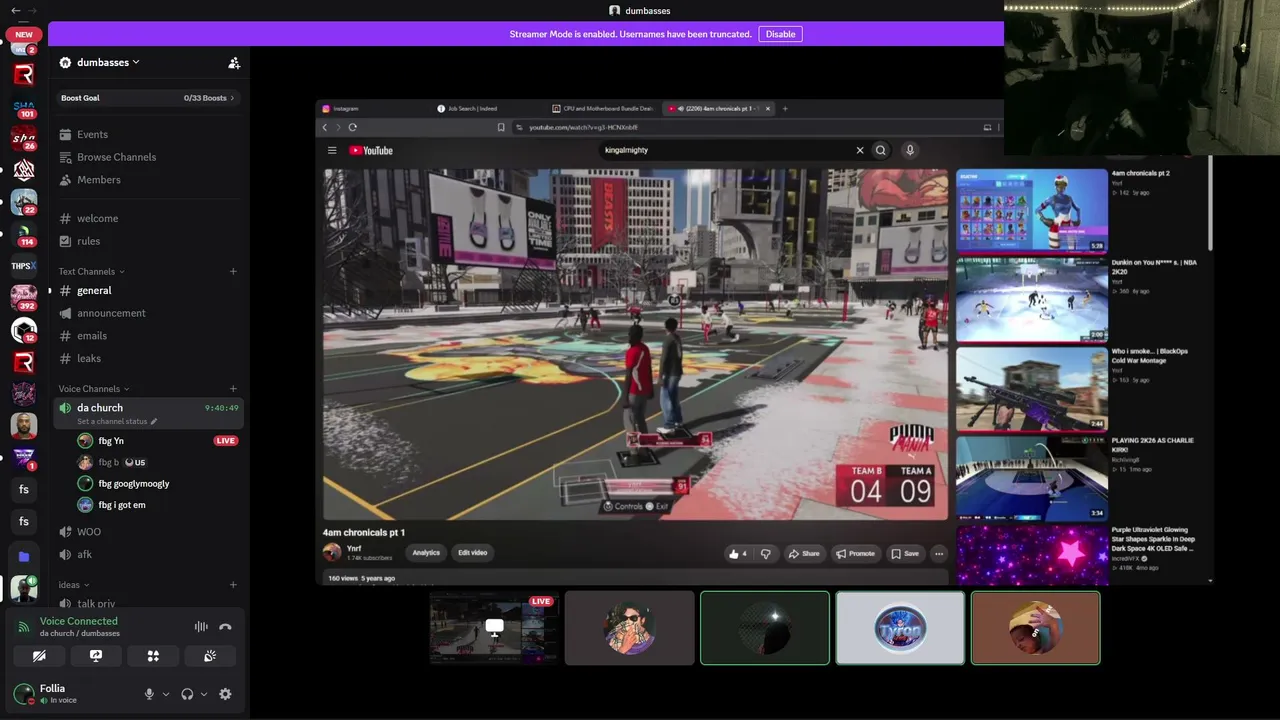Open the 4am chronicals pt 2 thumbnail
Image resolution: width=1280 pixels, height=720 pixels.
click(1032, 211)
